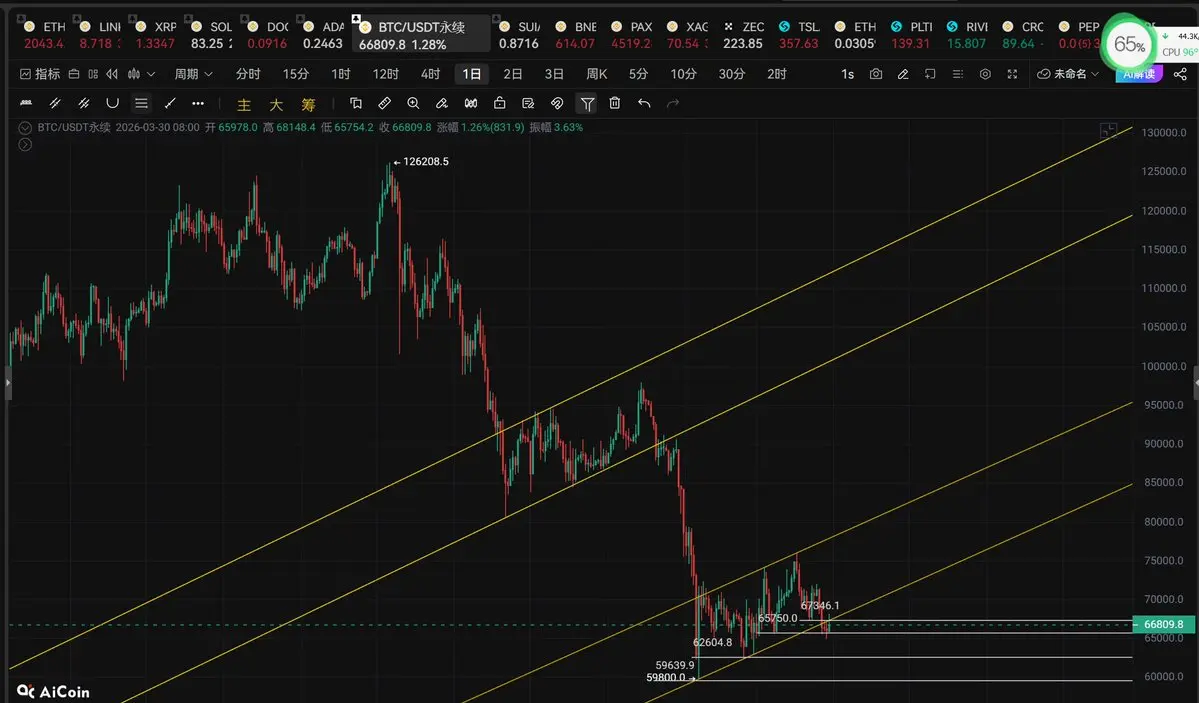
Task: Switch to the 分时 timeframe
Action: point(248,74)
